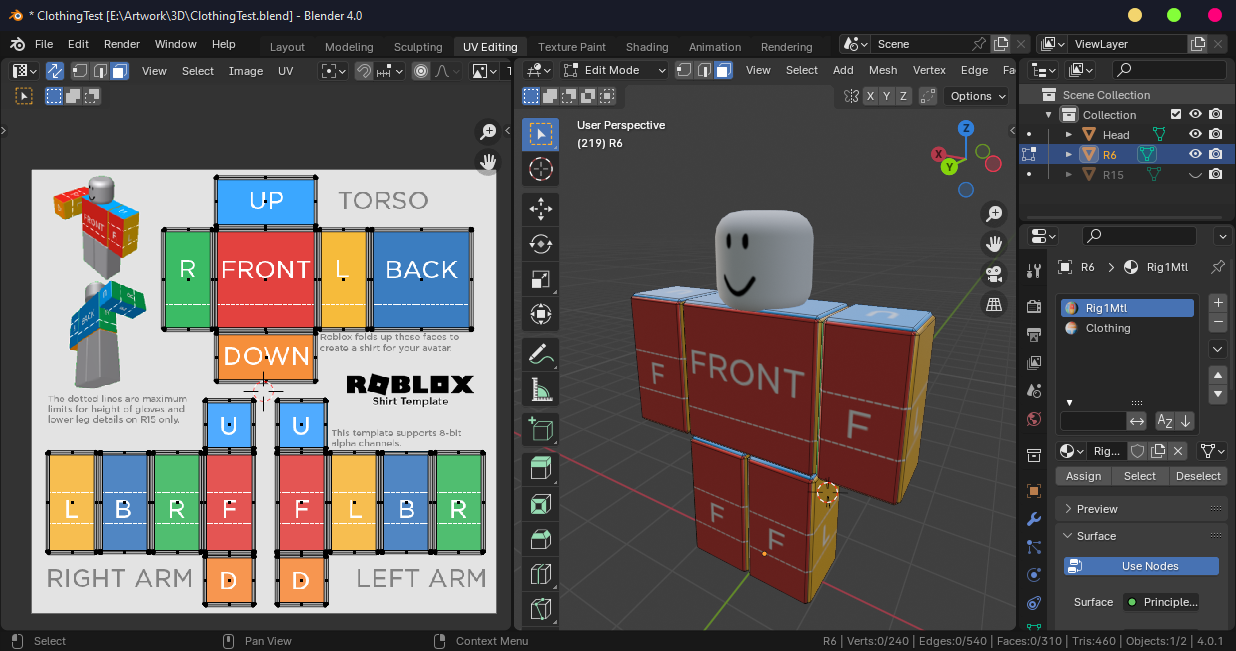
Task: Toggle R6 object render camera visibility
Action: (1215, 154)
